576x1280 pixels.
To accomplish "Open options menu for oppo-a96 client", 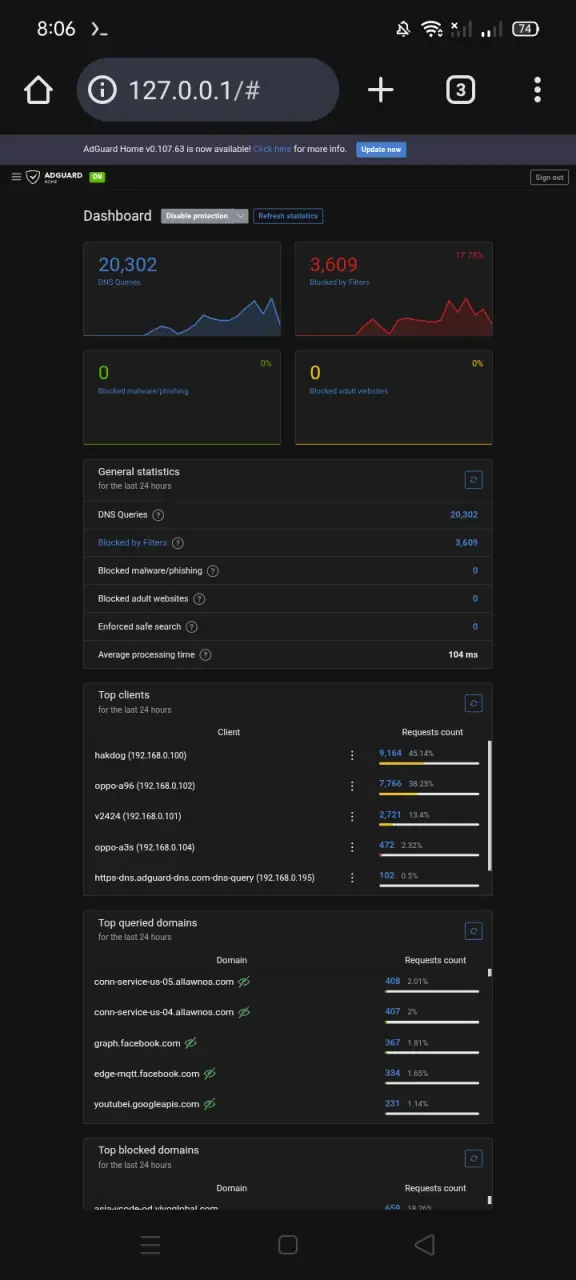I will [x=352, y=787].
